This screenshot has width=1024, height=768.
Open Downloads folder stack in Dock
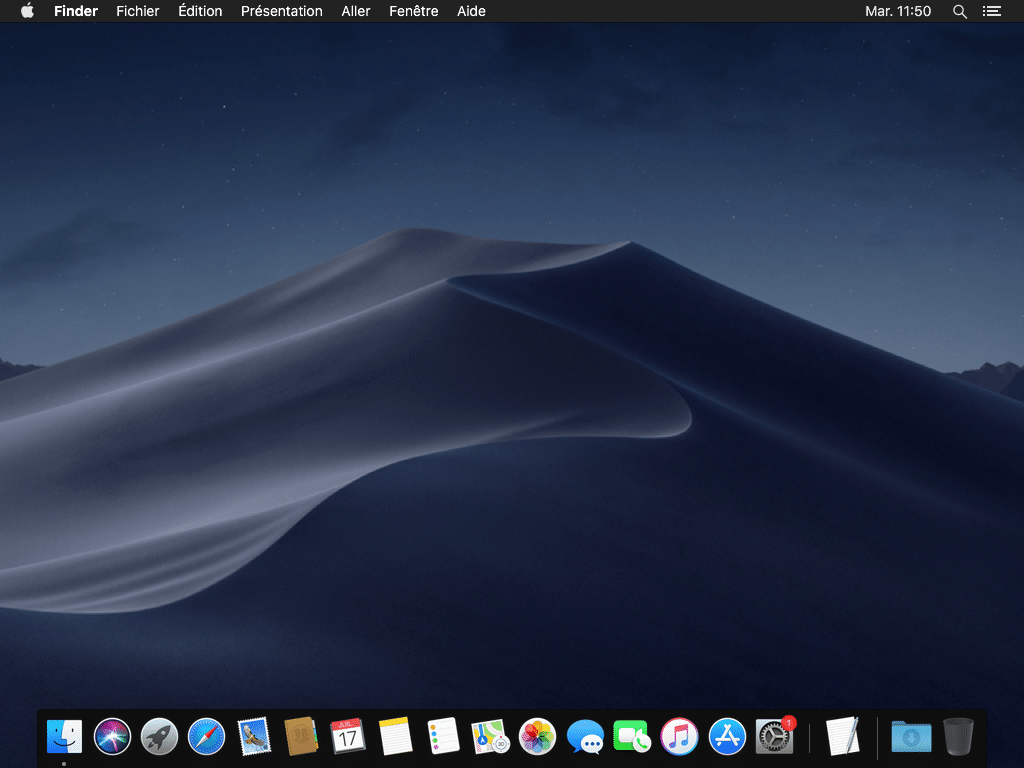click(911, 737)
